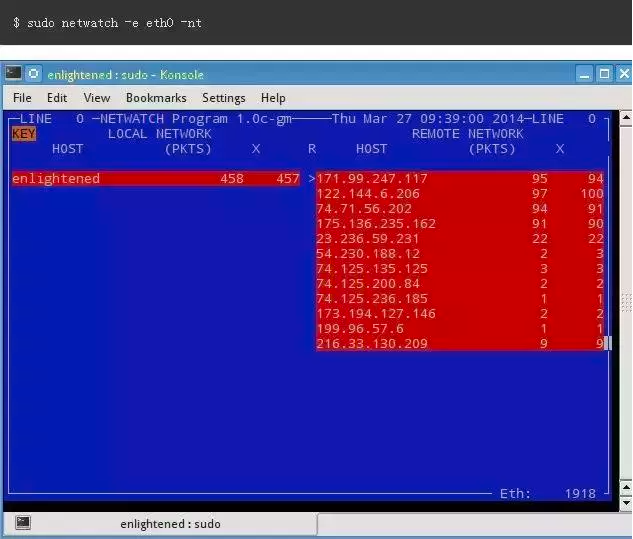Viewport: 633px width, 539px height.
Task: Click the terminal vertical scrollbar
Action: tap(625, 300)
